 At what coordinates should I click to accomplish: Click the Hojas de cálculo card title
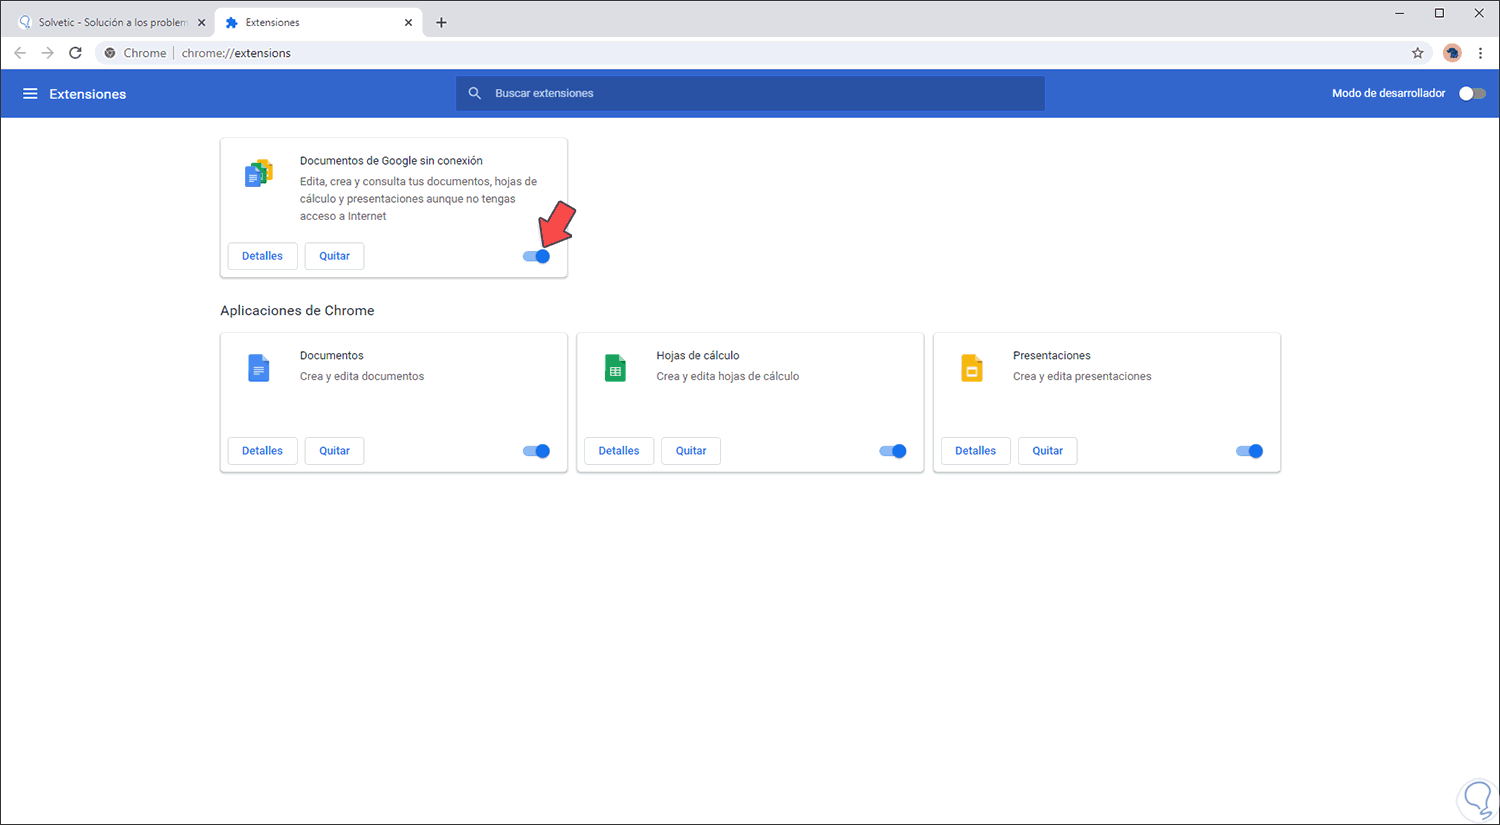click(x=698, y=356)
